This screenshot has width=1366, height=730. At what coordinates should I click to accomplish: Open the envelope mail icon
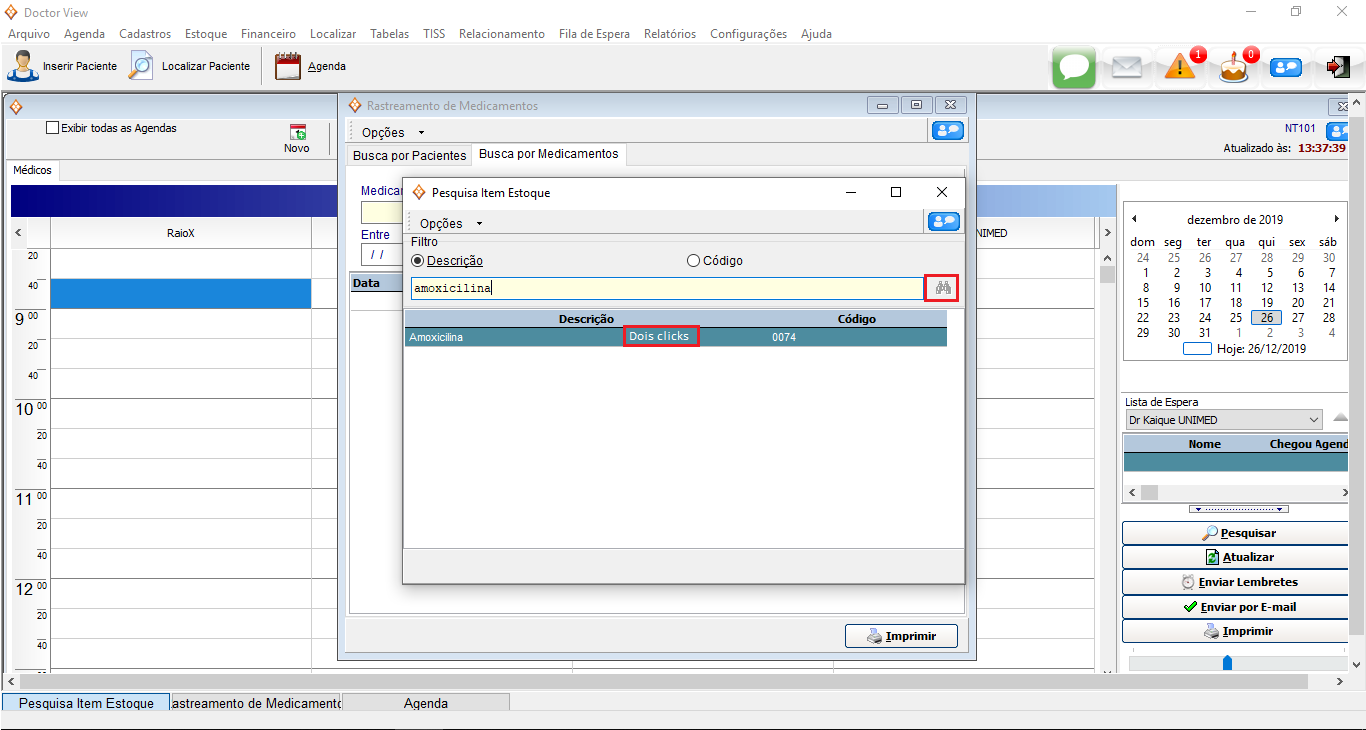click(1127, 67)
